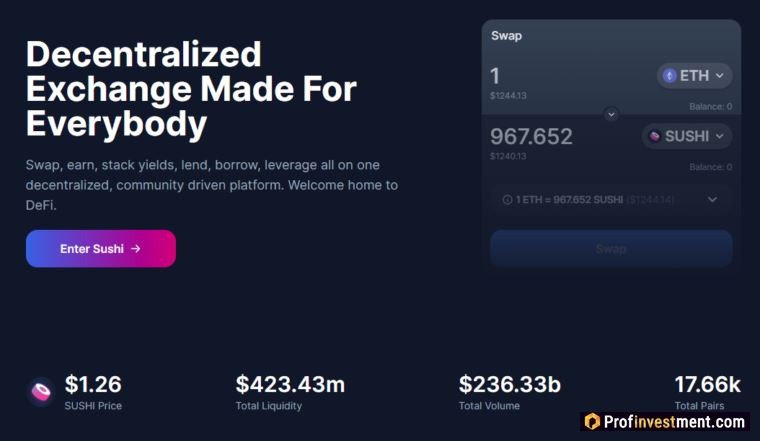Click the dimmed Swap button
The width and height of the screenshot is (760, 441).
[611, 249]
